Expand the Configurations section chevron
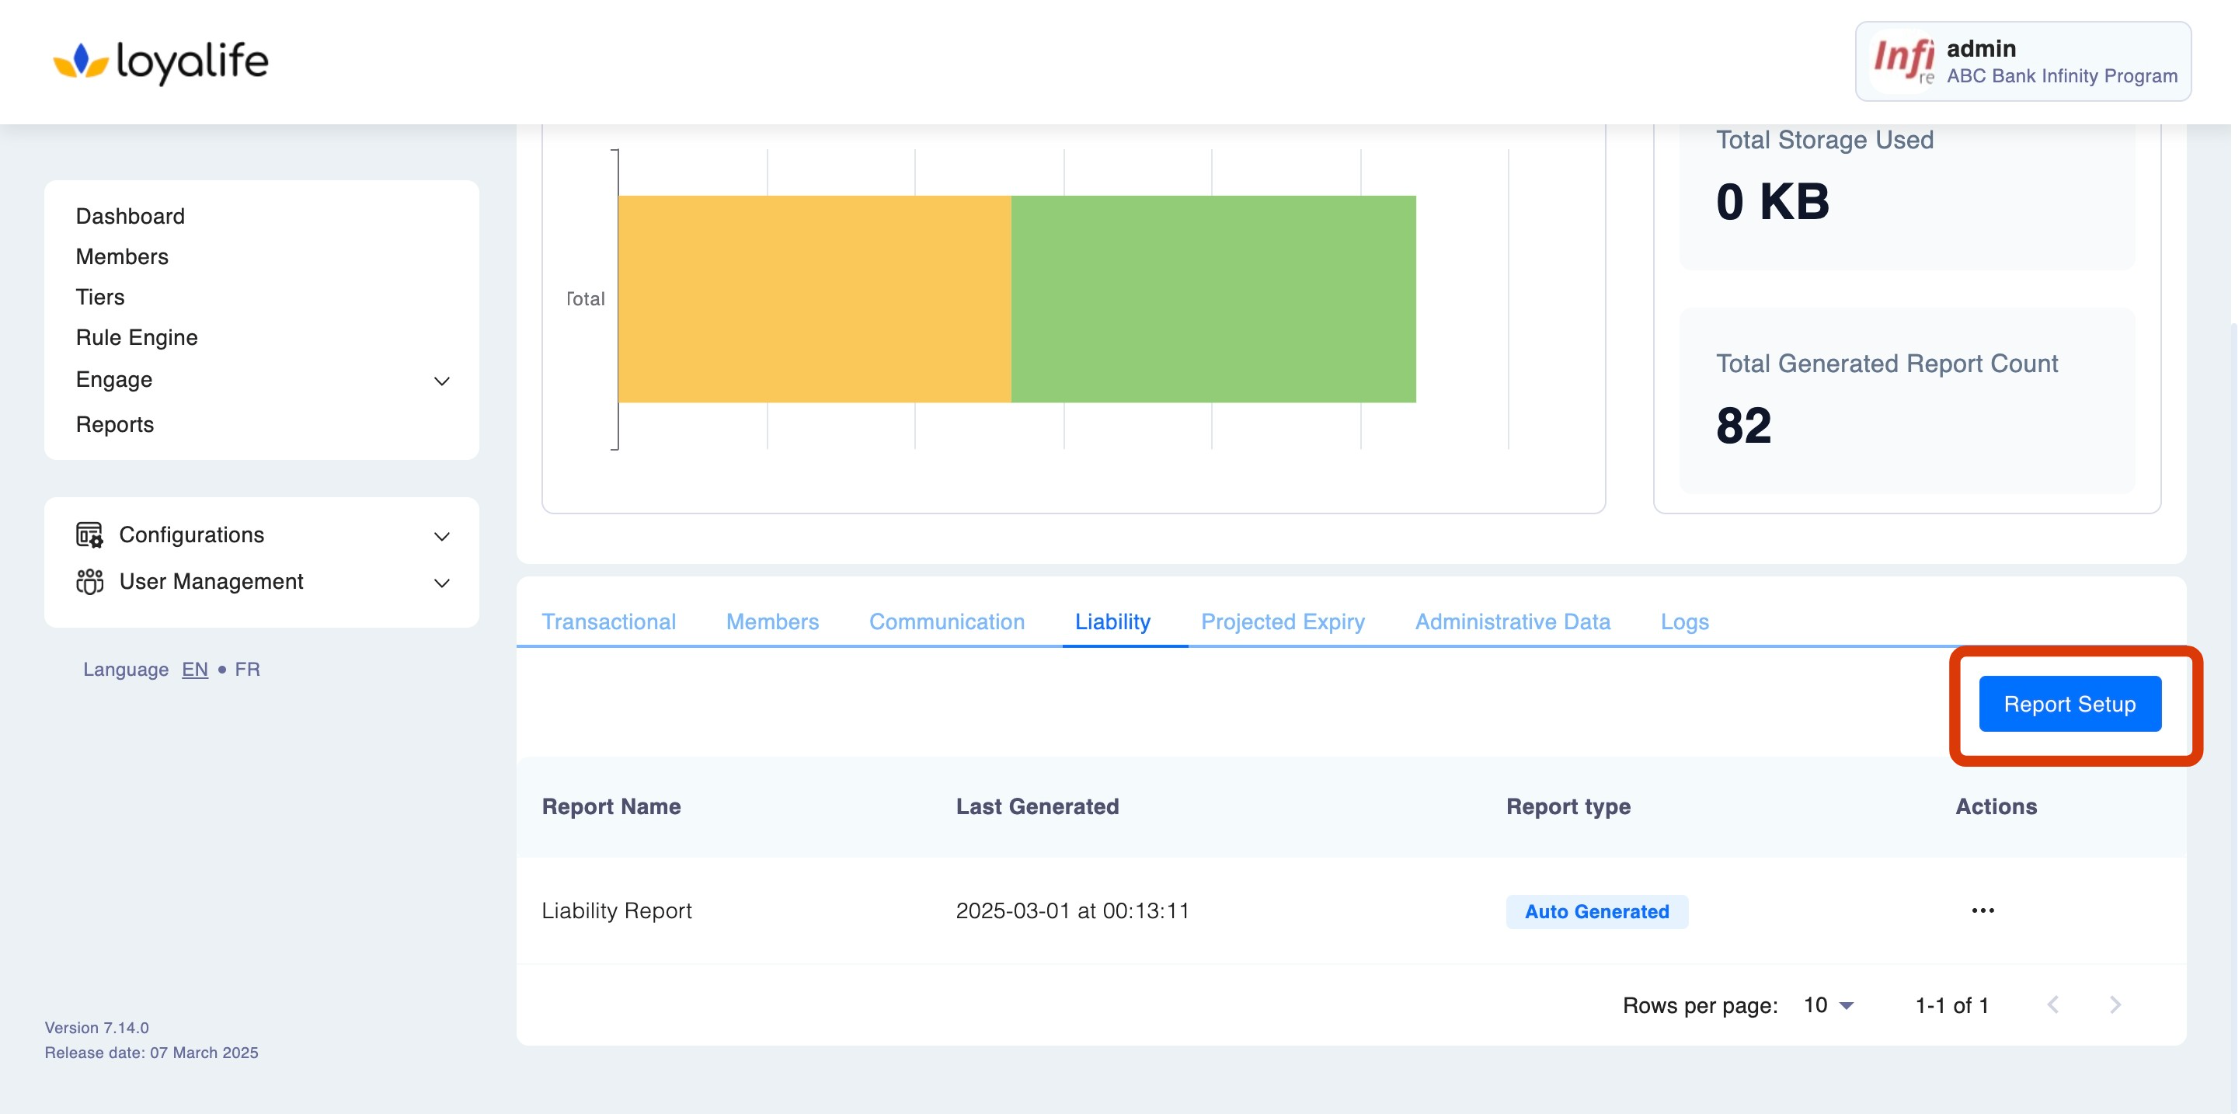 [441, 536]
